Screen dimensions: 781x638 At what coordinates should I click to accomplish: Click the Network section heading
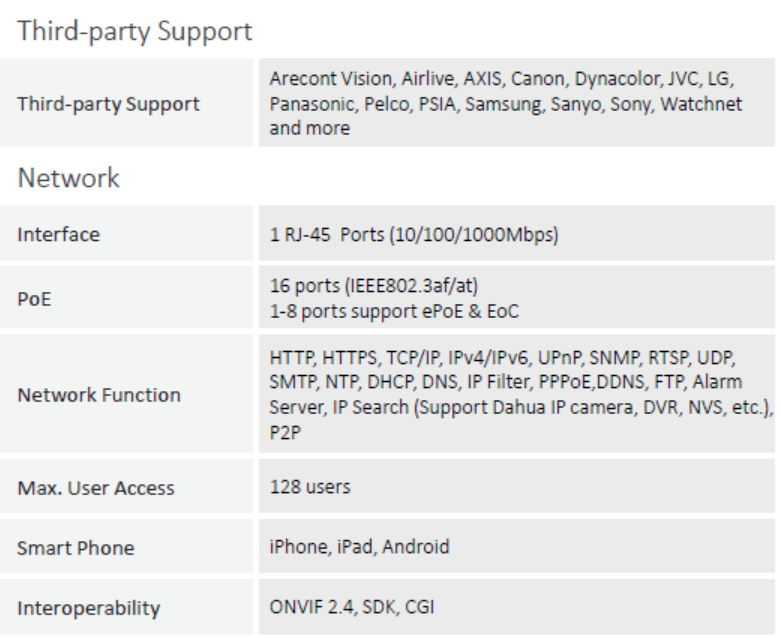click(69, 178)
